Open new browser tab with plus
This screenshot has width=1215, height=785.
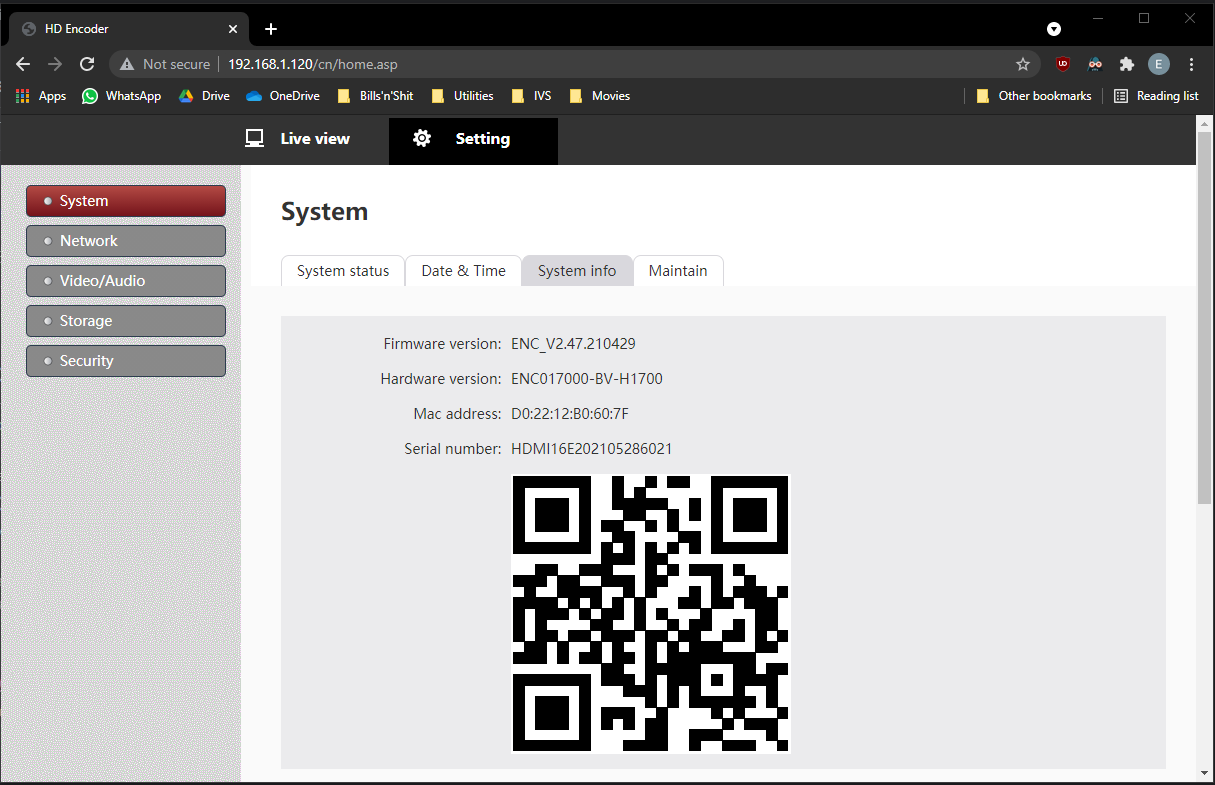pos(271,29)
